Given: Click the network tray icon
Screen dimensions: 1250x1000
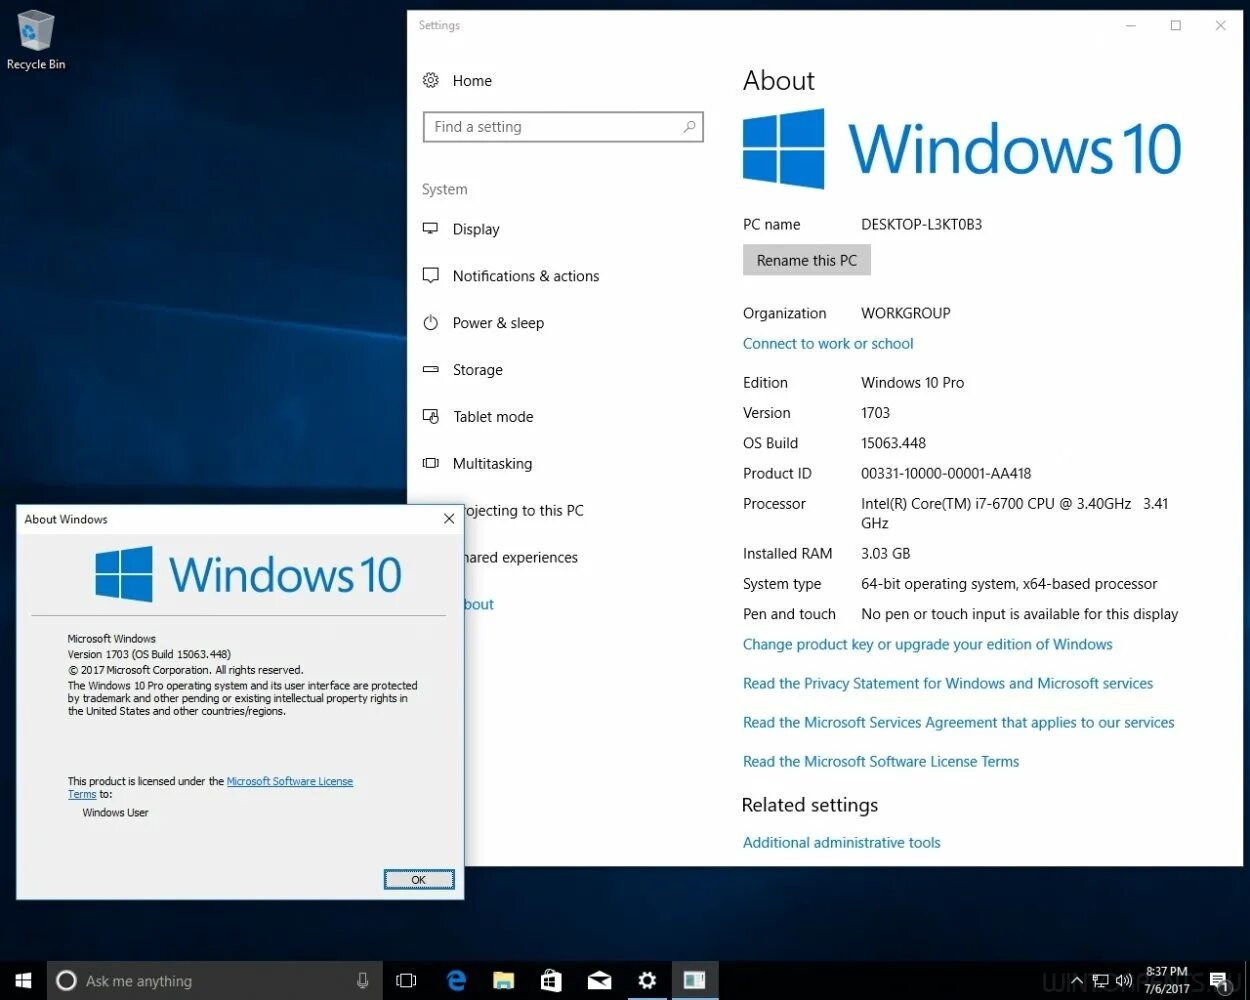Looking at the screenshot, I should pos(1101,981).
